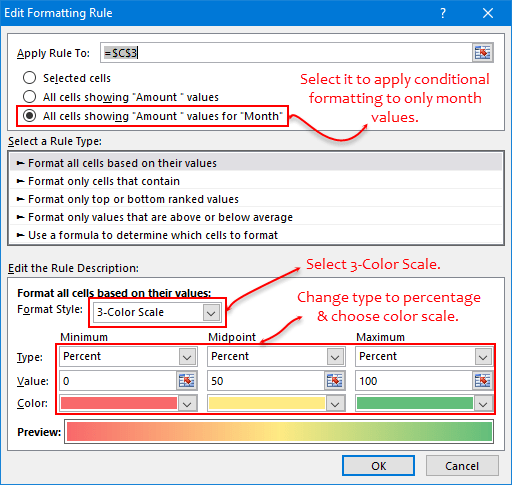
Task: Click the Midpoint value field showing 50
Action: 266,381
